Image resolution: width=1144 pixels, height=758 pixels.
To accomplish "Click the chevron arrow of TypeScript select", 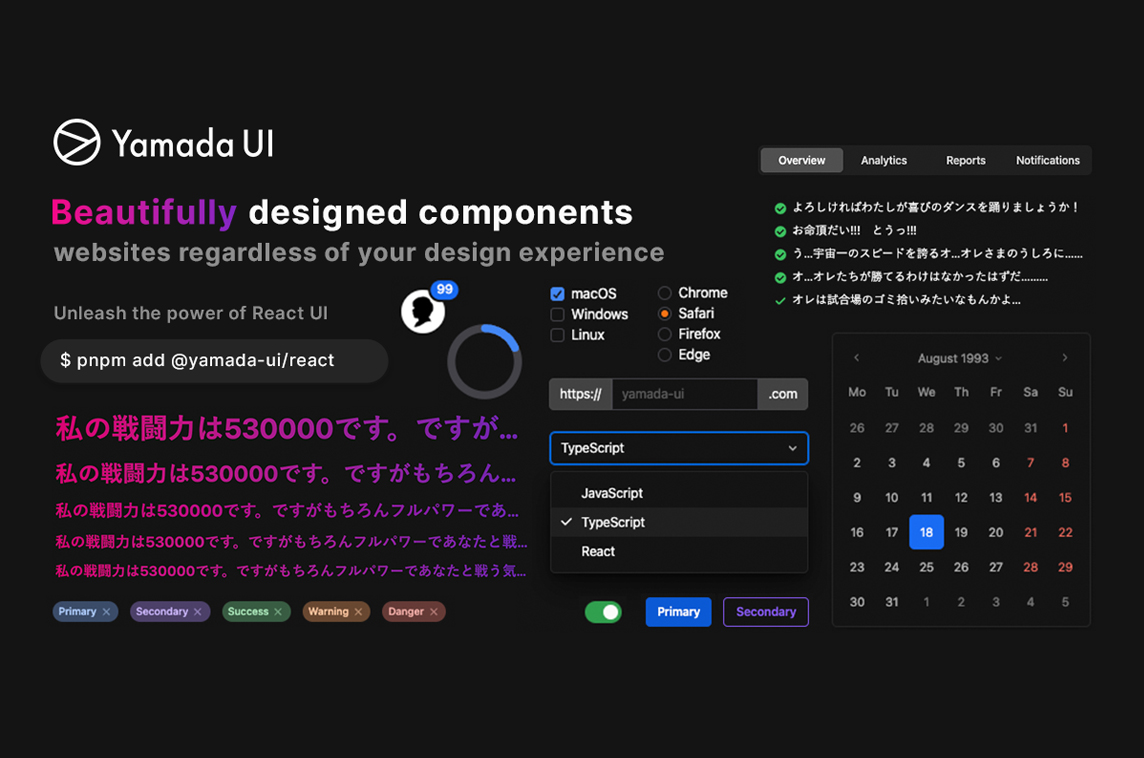I will (x=792, y=448).
